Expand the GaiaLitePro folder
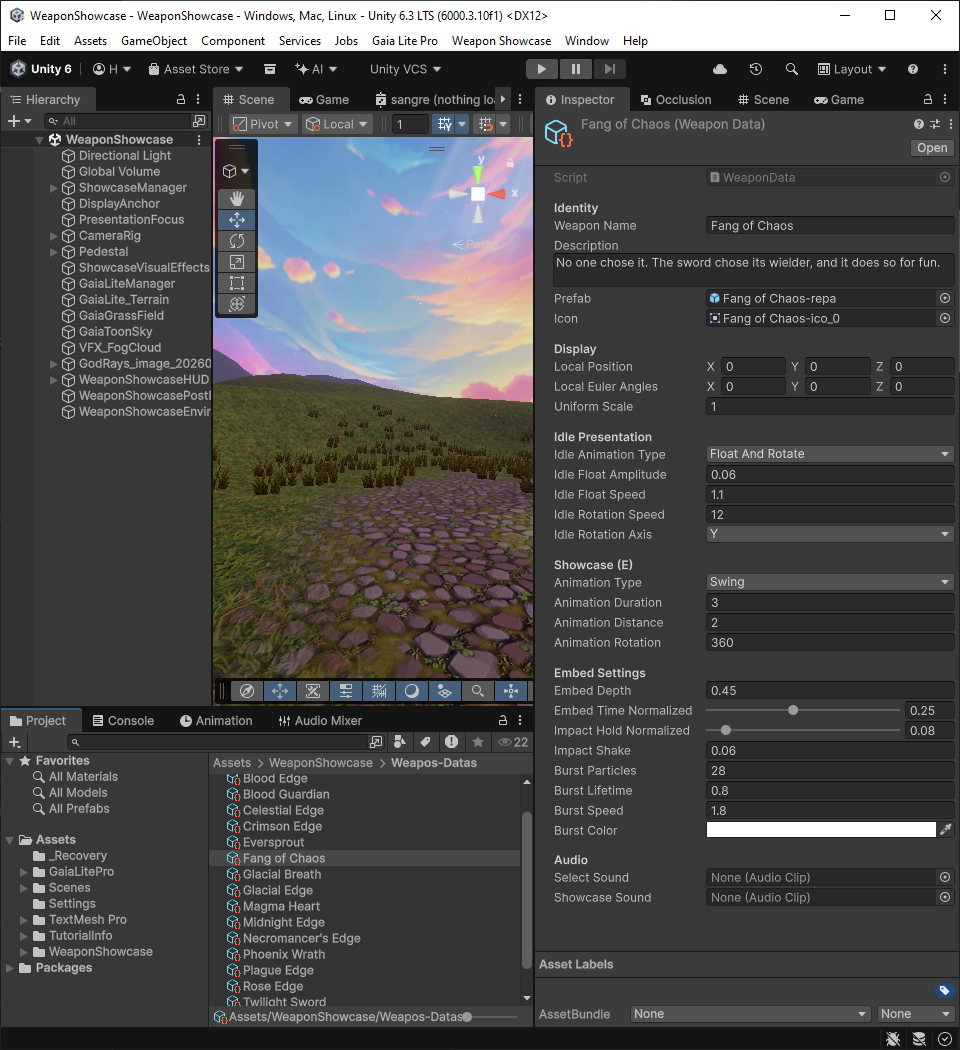Screen dimensions: 960x1050 pyautogui.click(x=23, y=872)
